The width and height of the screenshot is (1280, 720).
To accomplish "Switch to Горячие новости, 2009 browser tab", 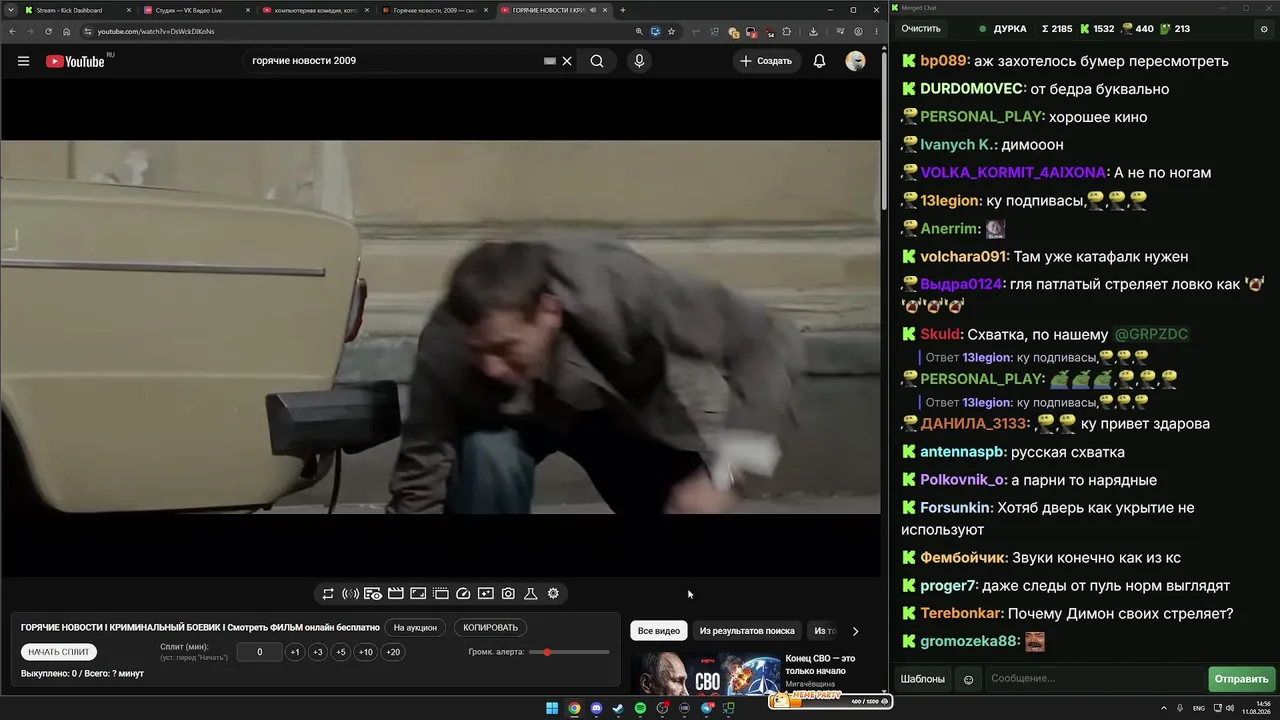I will [435, 10].
